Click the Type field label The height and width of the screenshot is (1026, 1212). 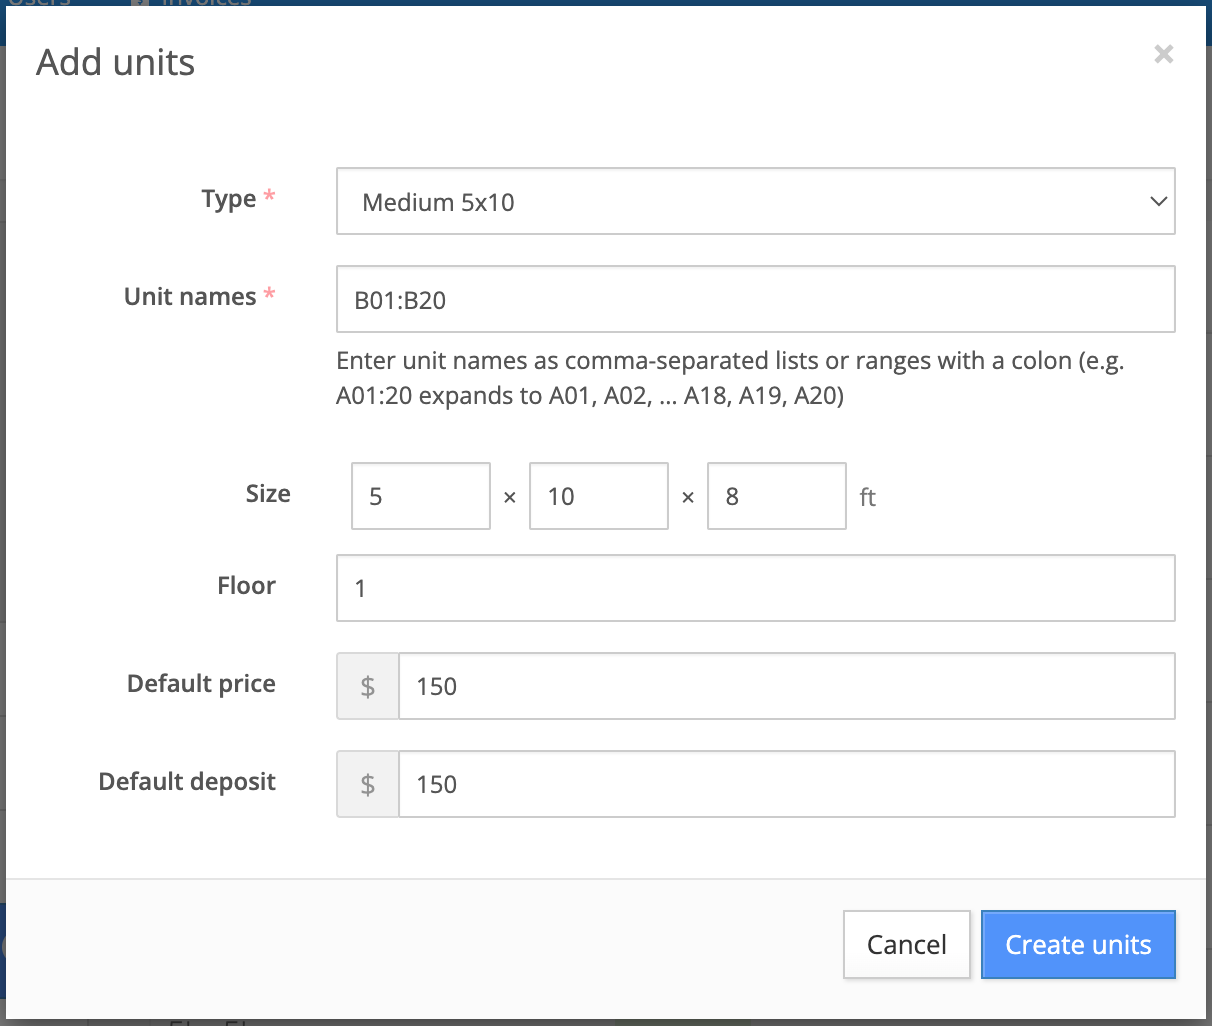[229, 199]
